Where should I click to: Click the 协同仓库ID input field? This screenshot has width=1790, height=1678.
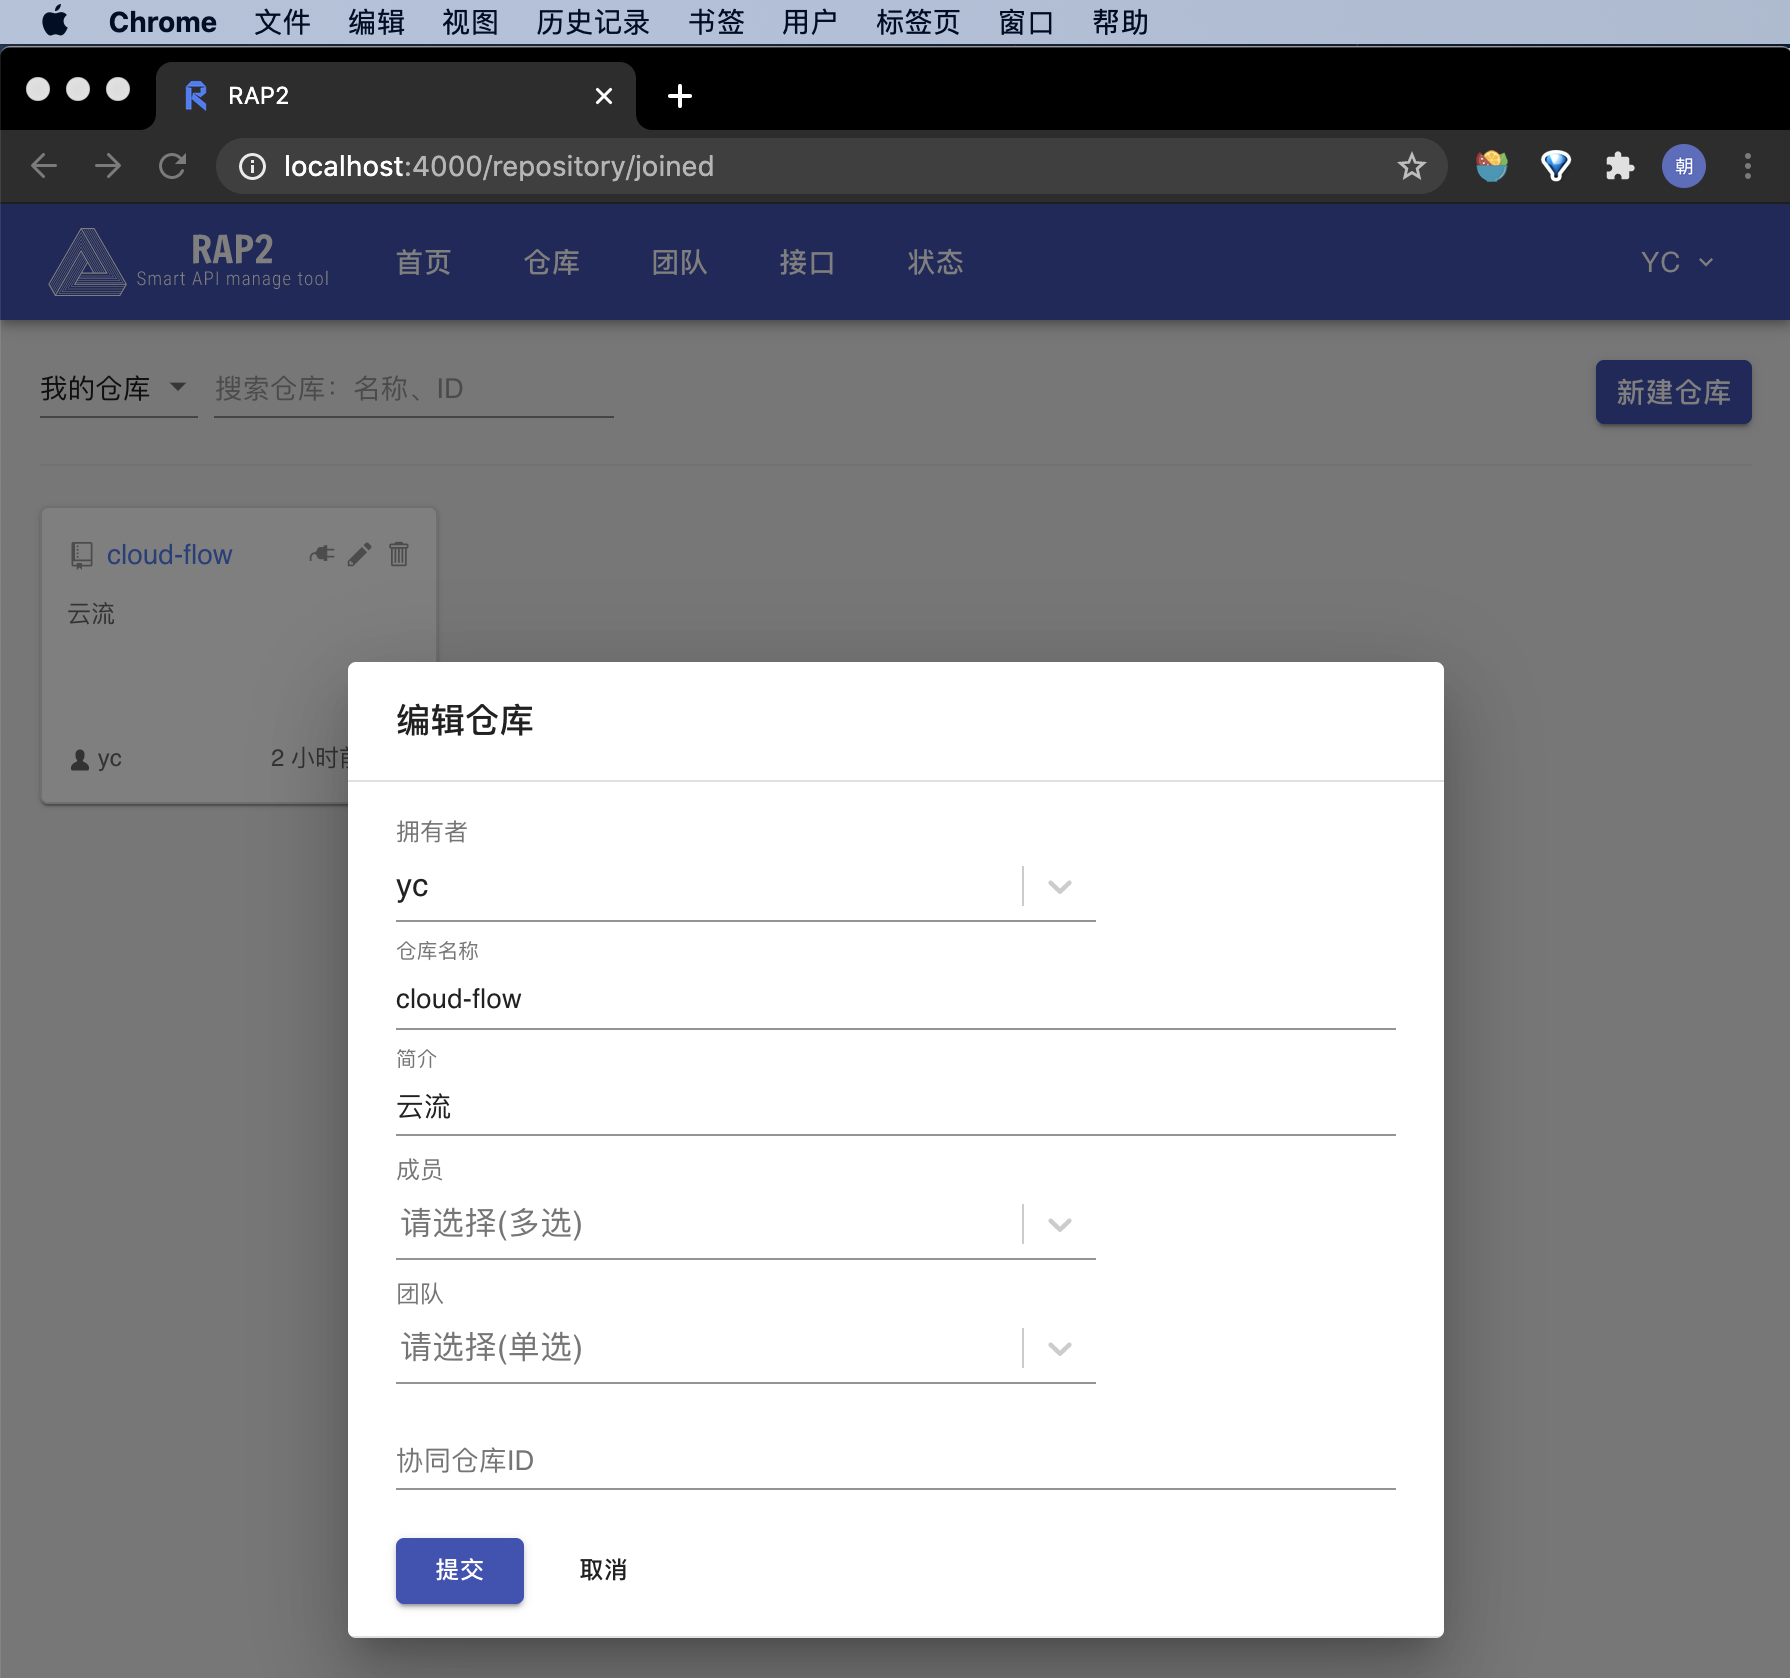[x=895, y=1461]
